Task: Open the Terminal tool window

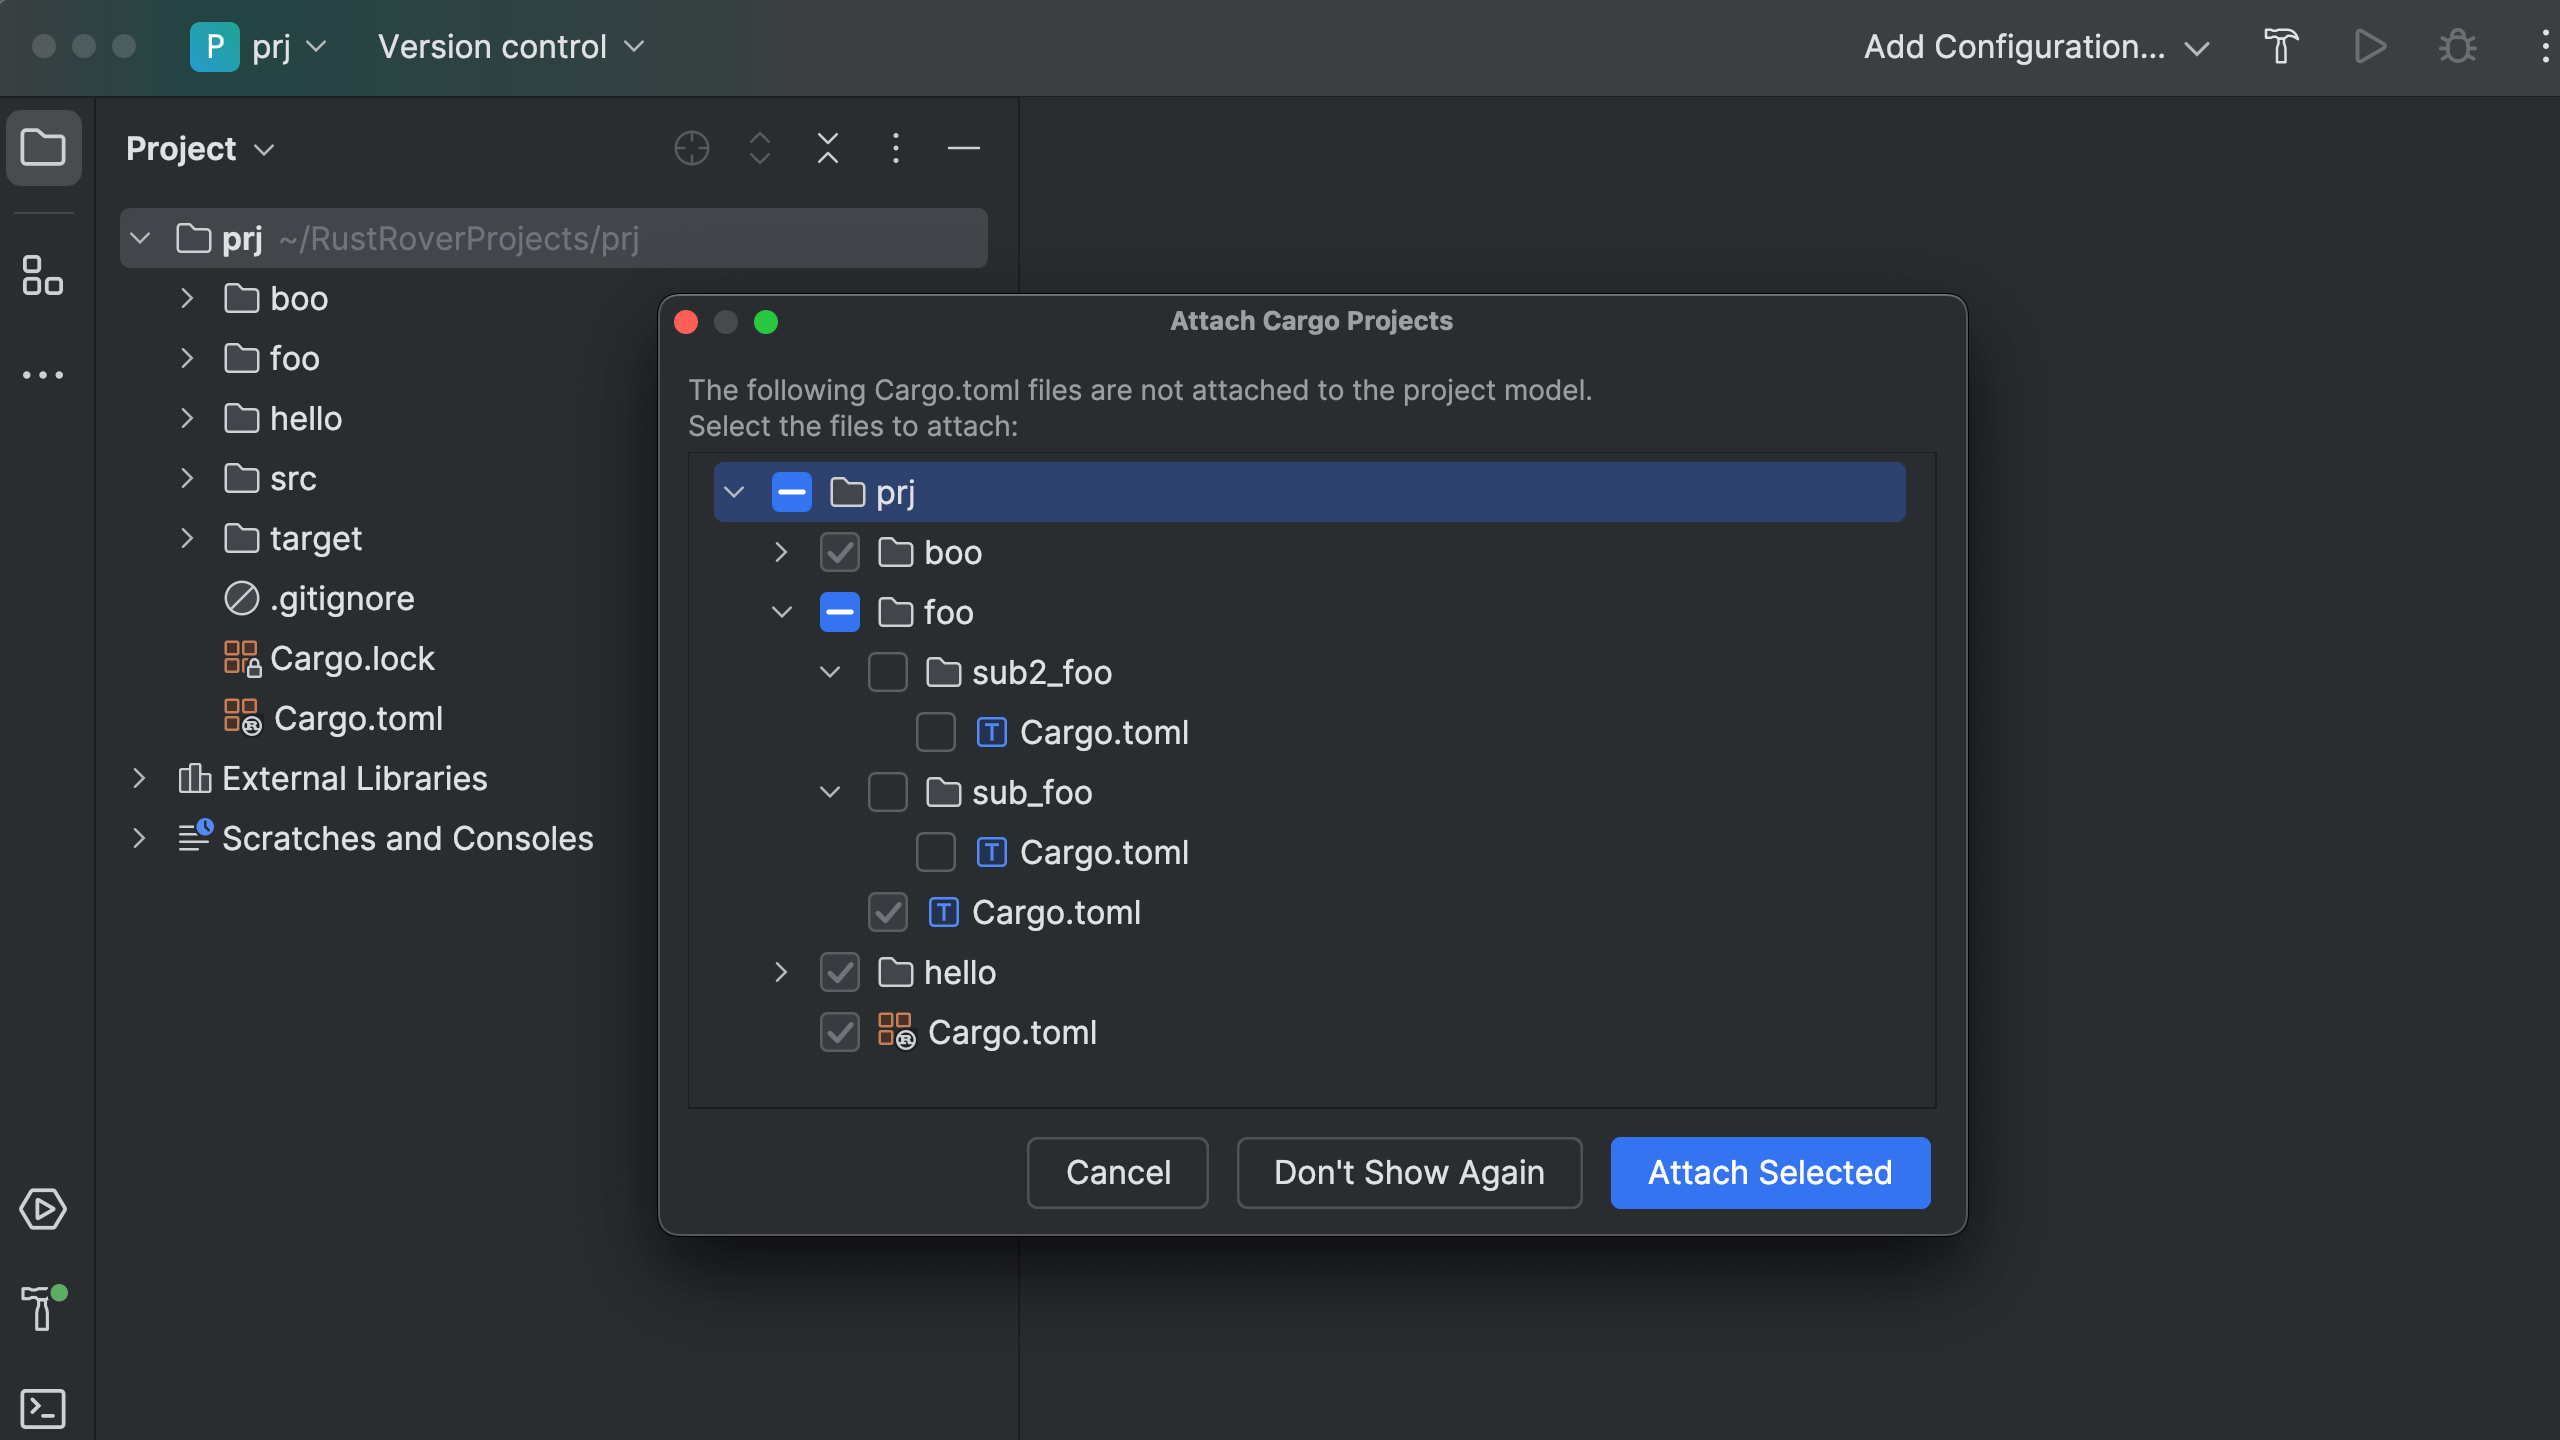Action: point(43,1408)
